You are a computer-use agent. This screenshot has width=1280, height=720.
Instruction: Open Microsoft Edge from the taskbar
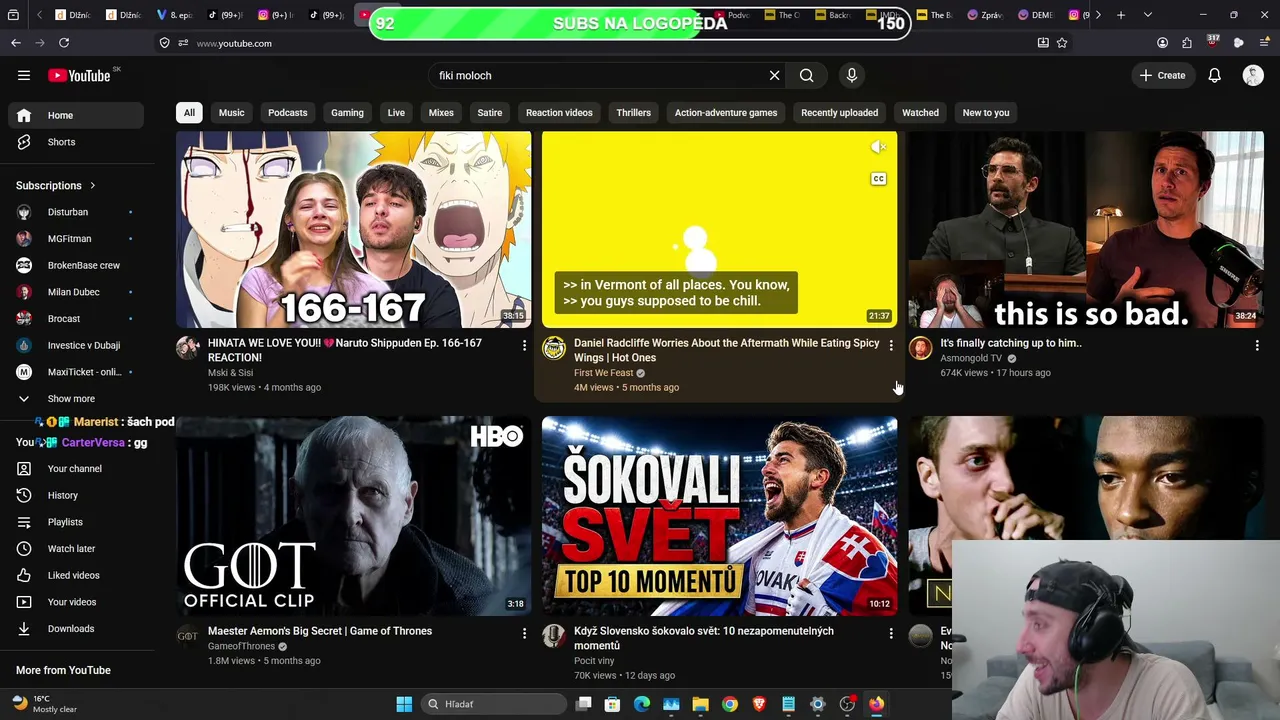click(642, 704)
